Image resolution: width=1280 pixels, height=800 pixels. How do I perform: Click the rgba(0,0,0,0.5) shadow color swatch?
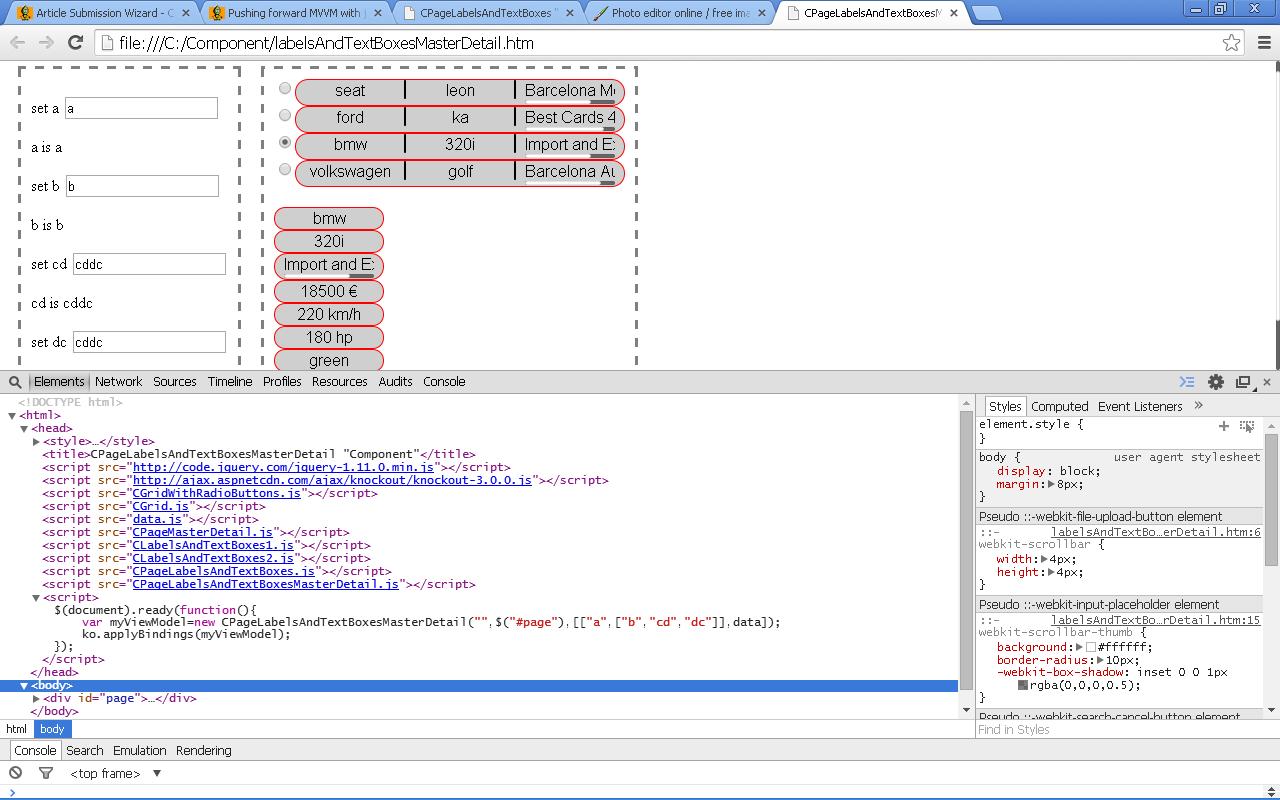[1023, 686]
